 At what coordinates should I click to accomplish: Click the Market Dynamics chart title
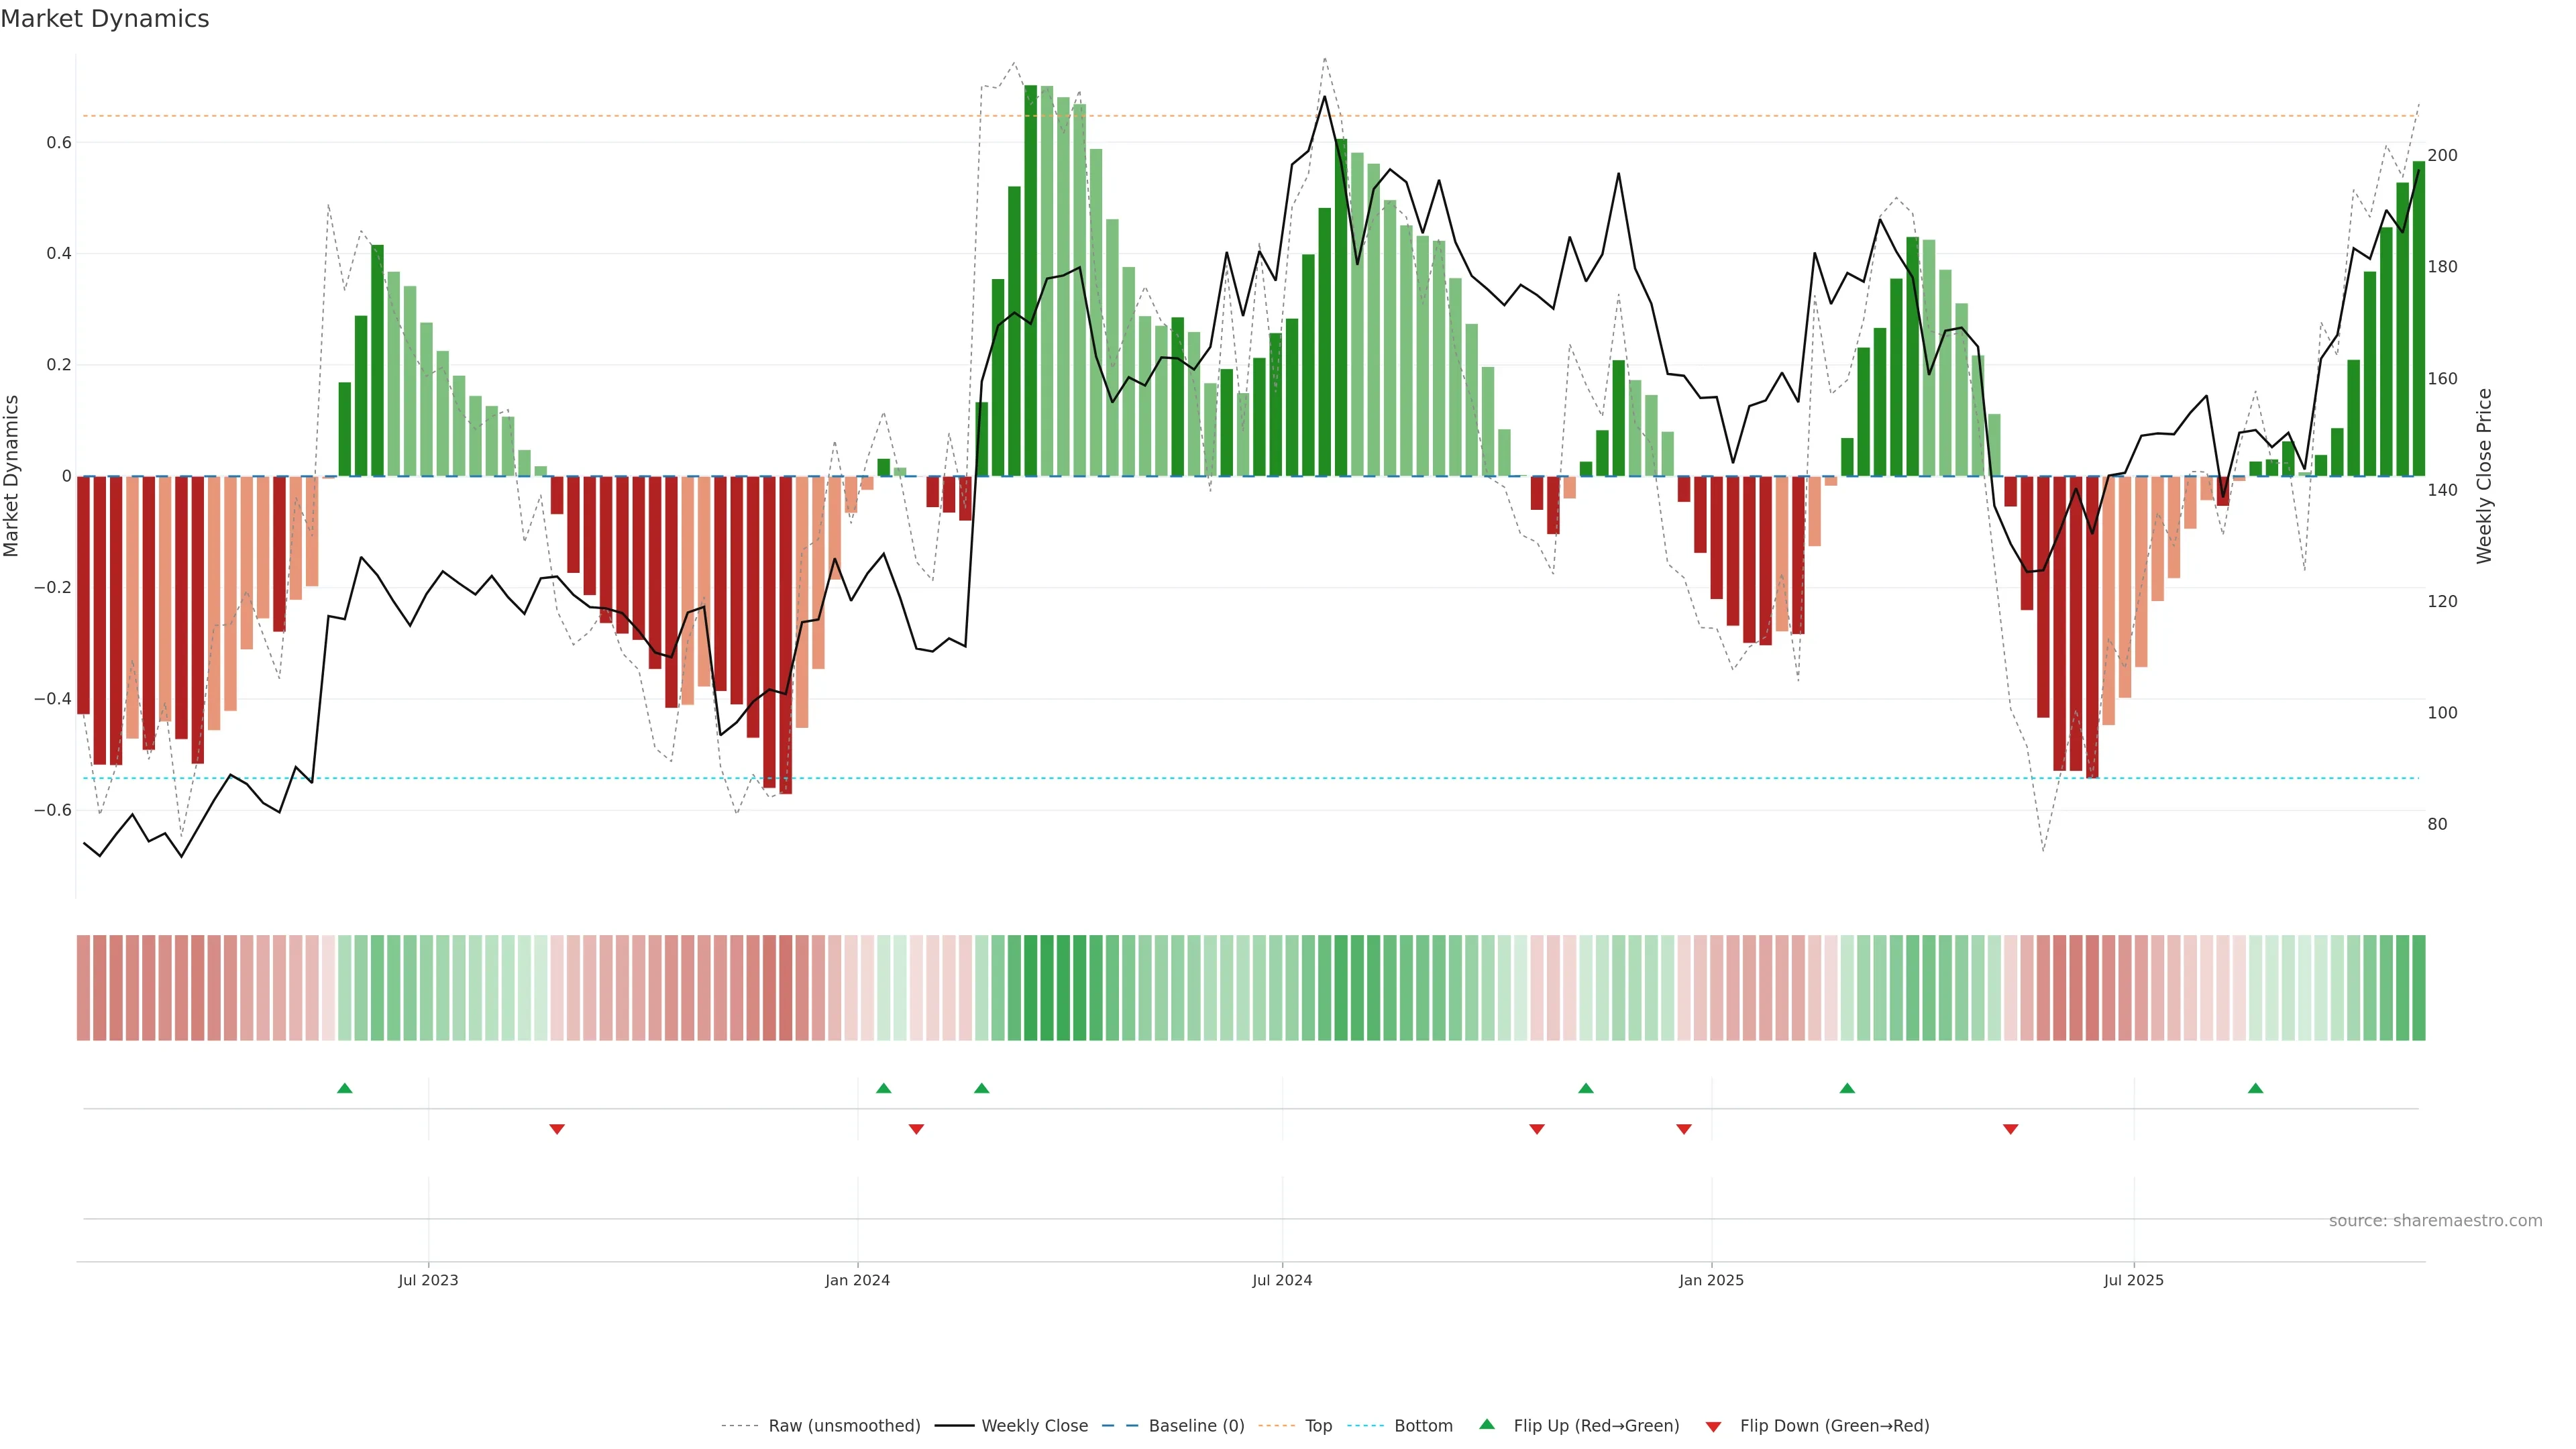[x=105, y=19]
